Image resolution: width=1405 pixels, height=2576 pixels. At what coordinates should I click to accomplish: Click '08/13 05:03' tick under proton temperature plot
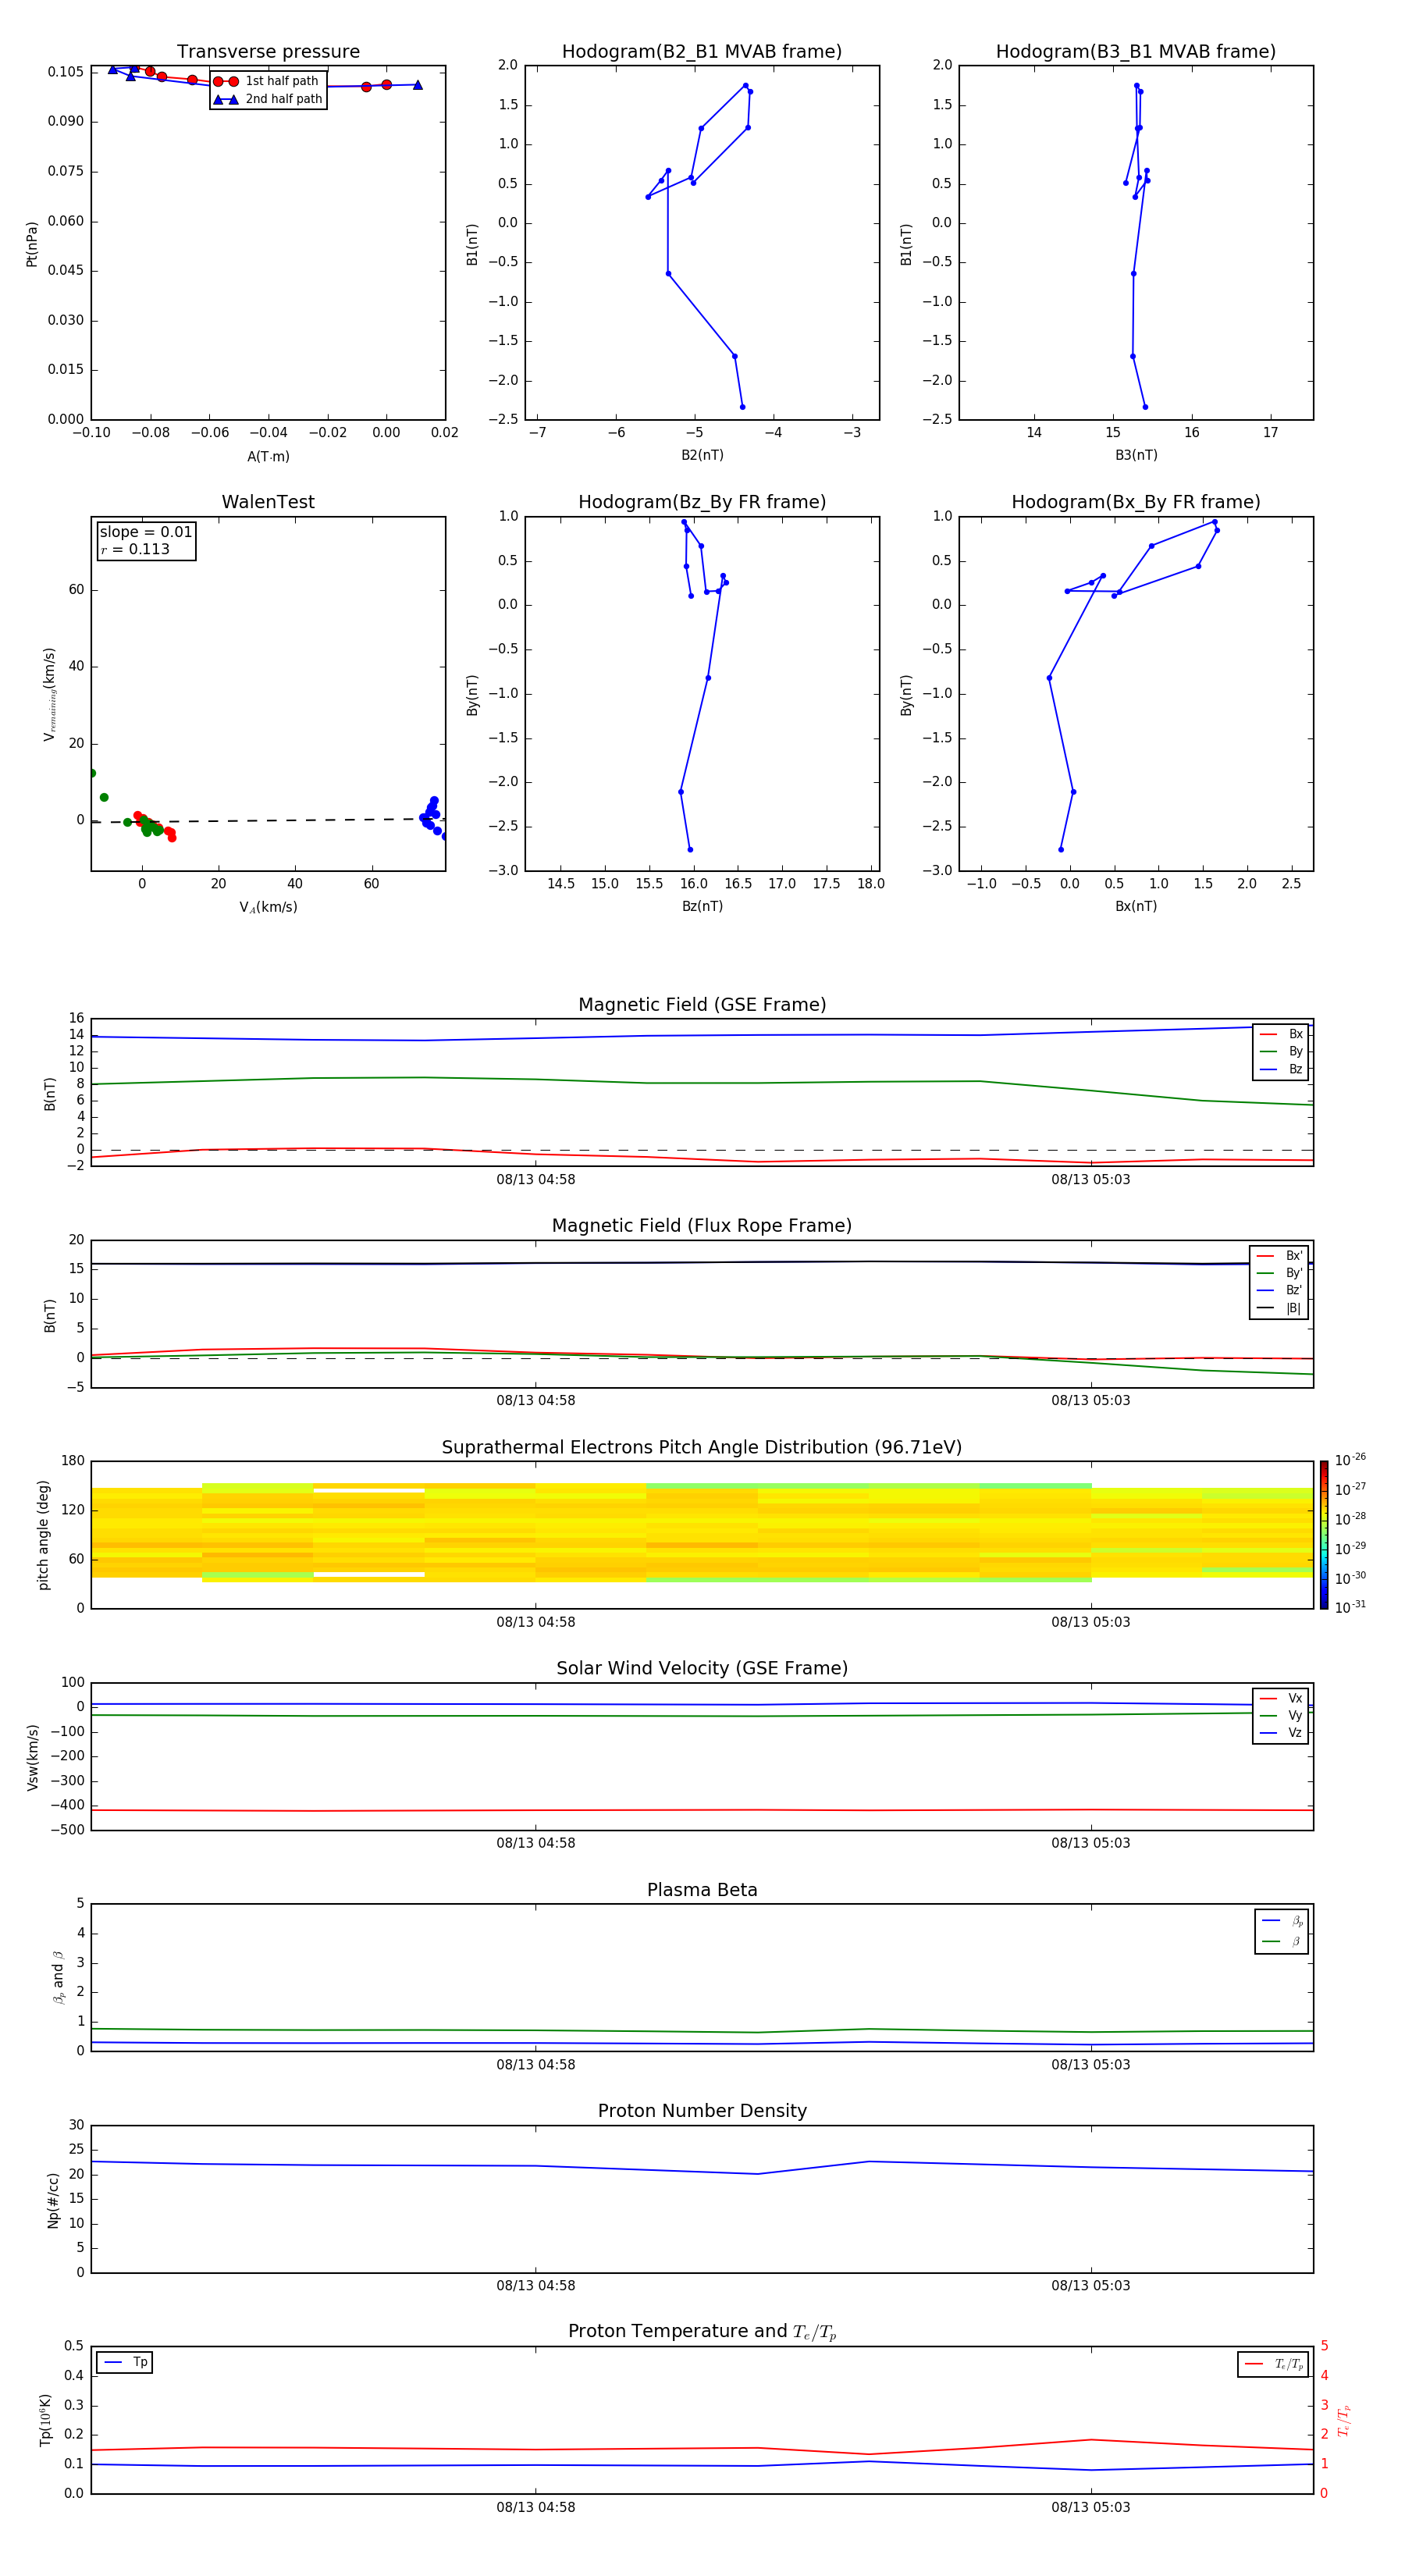click(1091, 2507)
